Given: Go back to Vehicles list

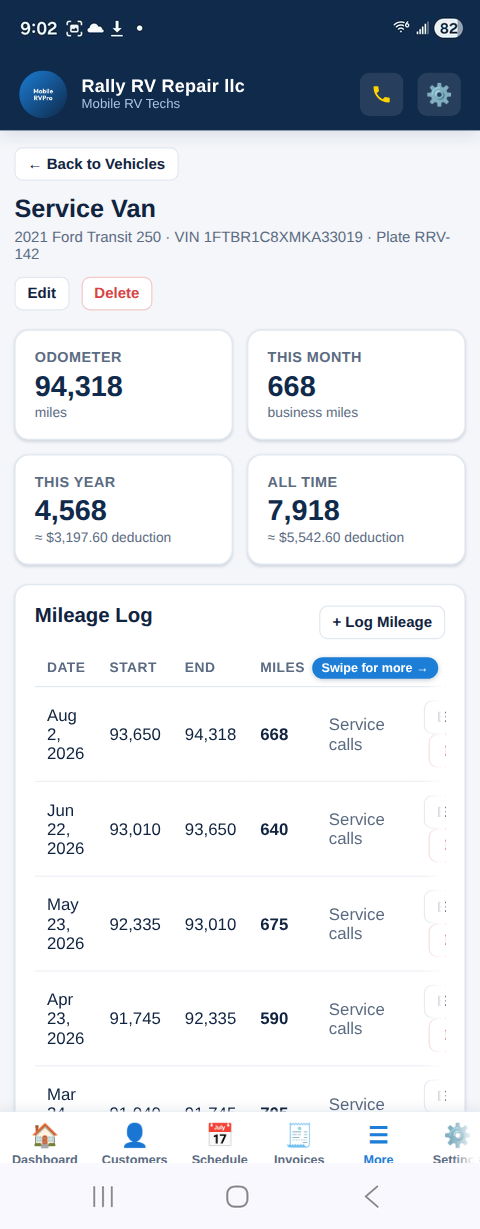Looking at the screenshot, I should click(96, 164).
